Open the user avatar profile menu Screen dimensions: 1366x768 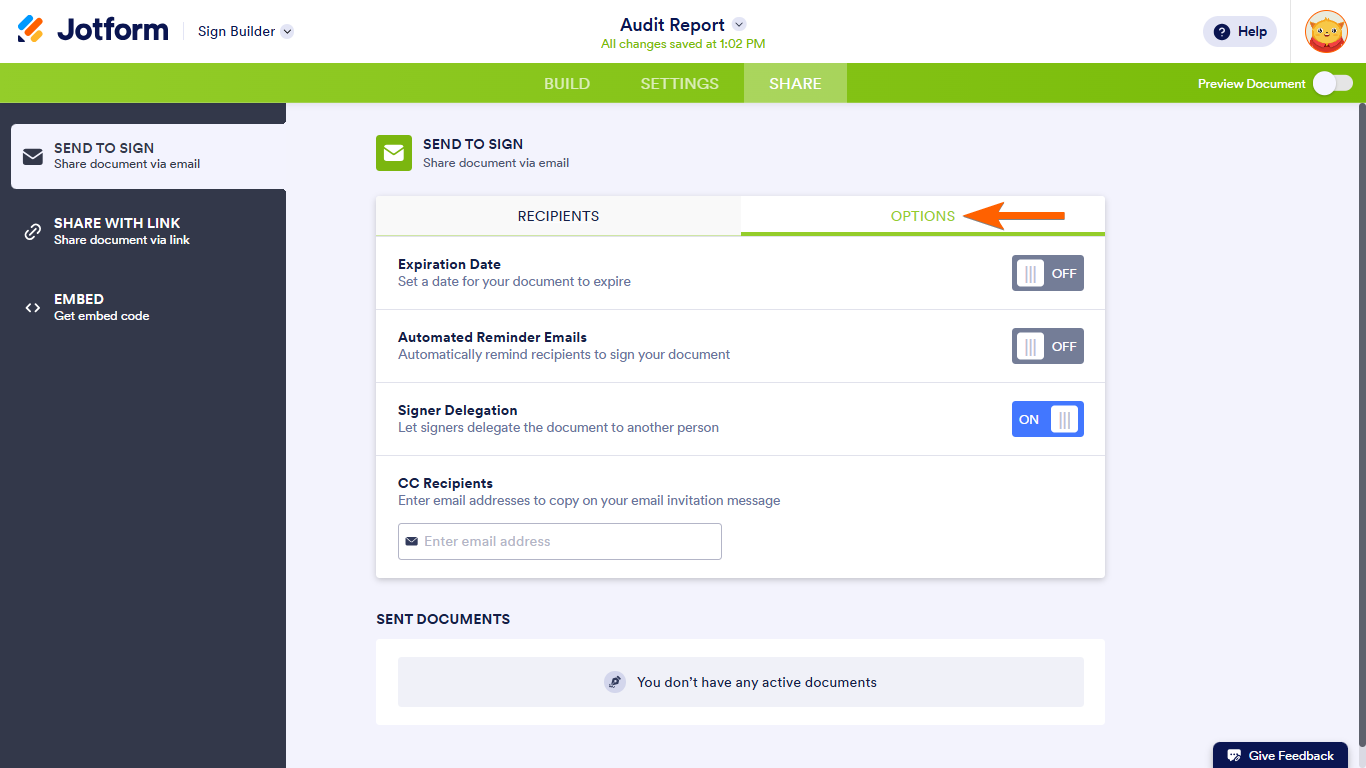(1326, 31)
